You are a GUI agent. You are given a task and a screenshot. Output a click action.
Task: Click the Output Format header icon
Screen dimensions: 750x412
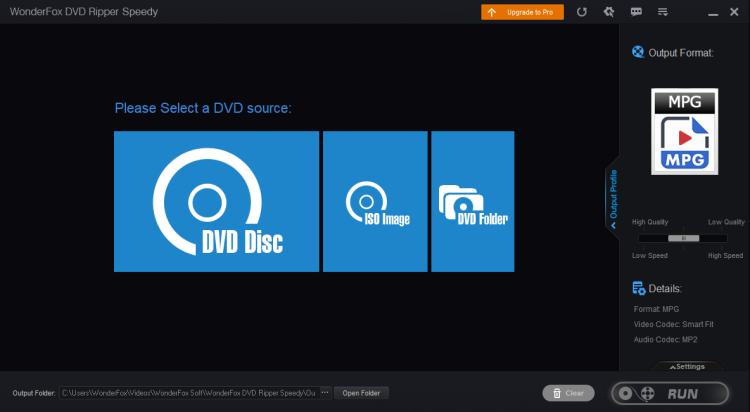(638, 52)
